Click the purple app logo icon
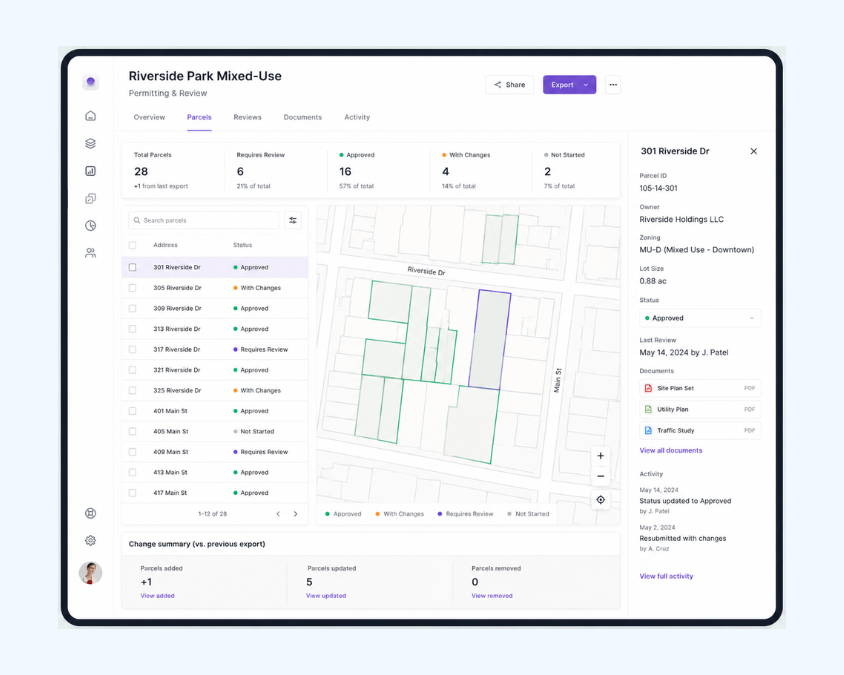The width and height of the screenshot is (844, 675). [90, 82]
